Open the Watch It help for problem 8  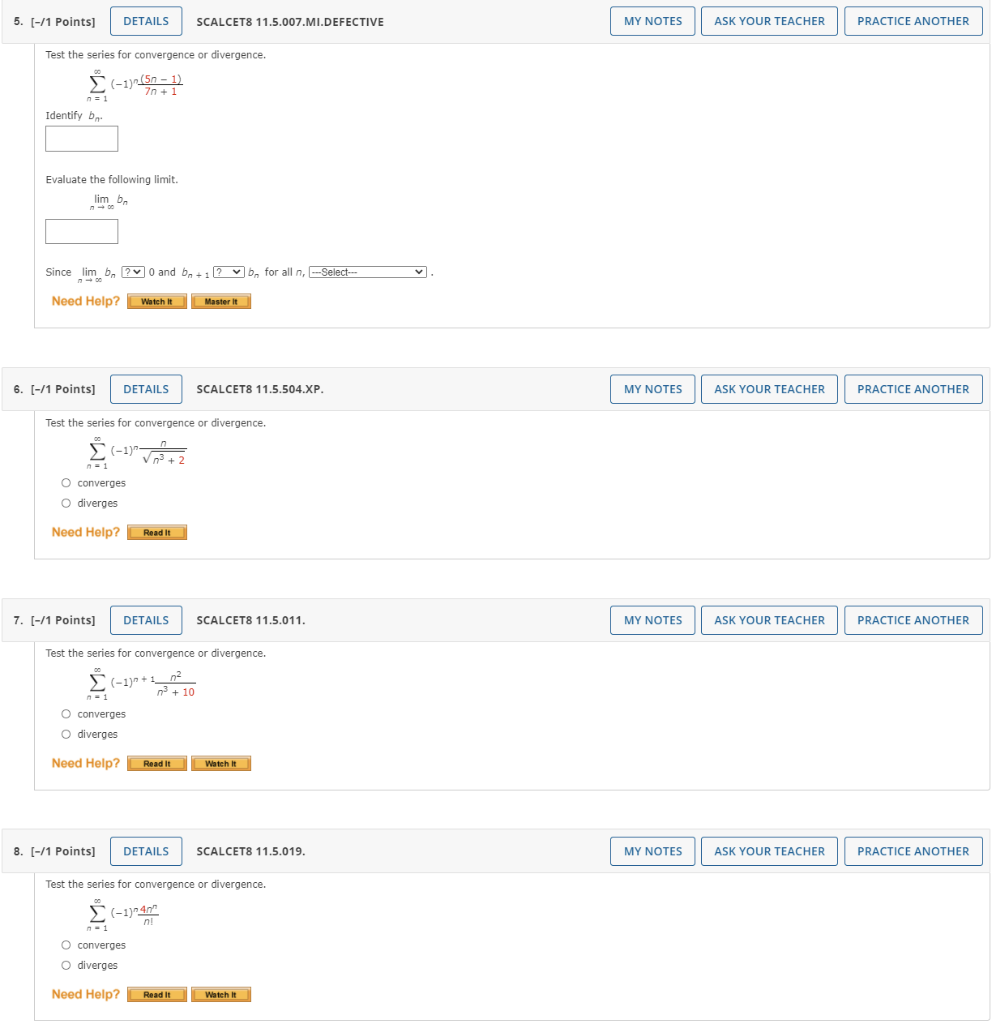click(220, 994)
